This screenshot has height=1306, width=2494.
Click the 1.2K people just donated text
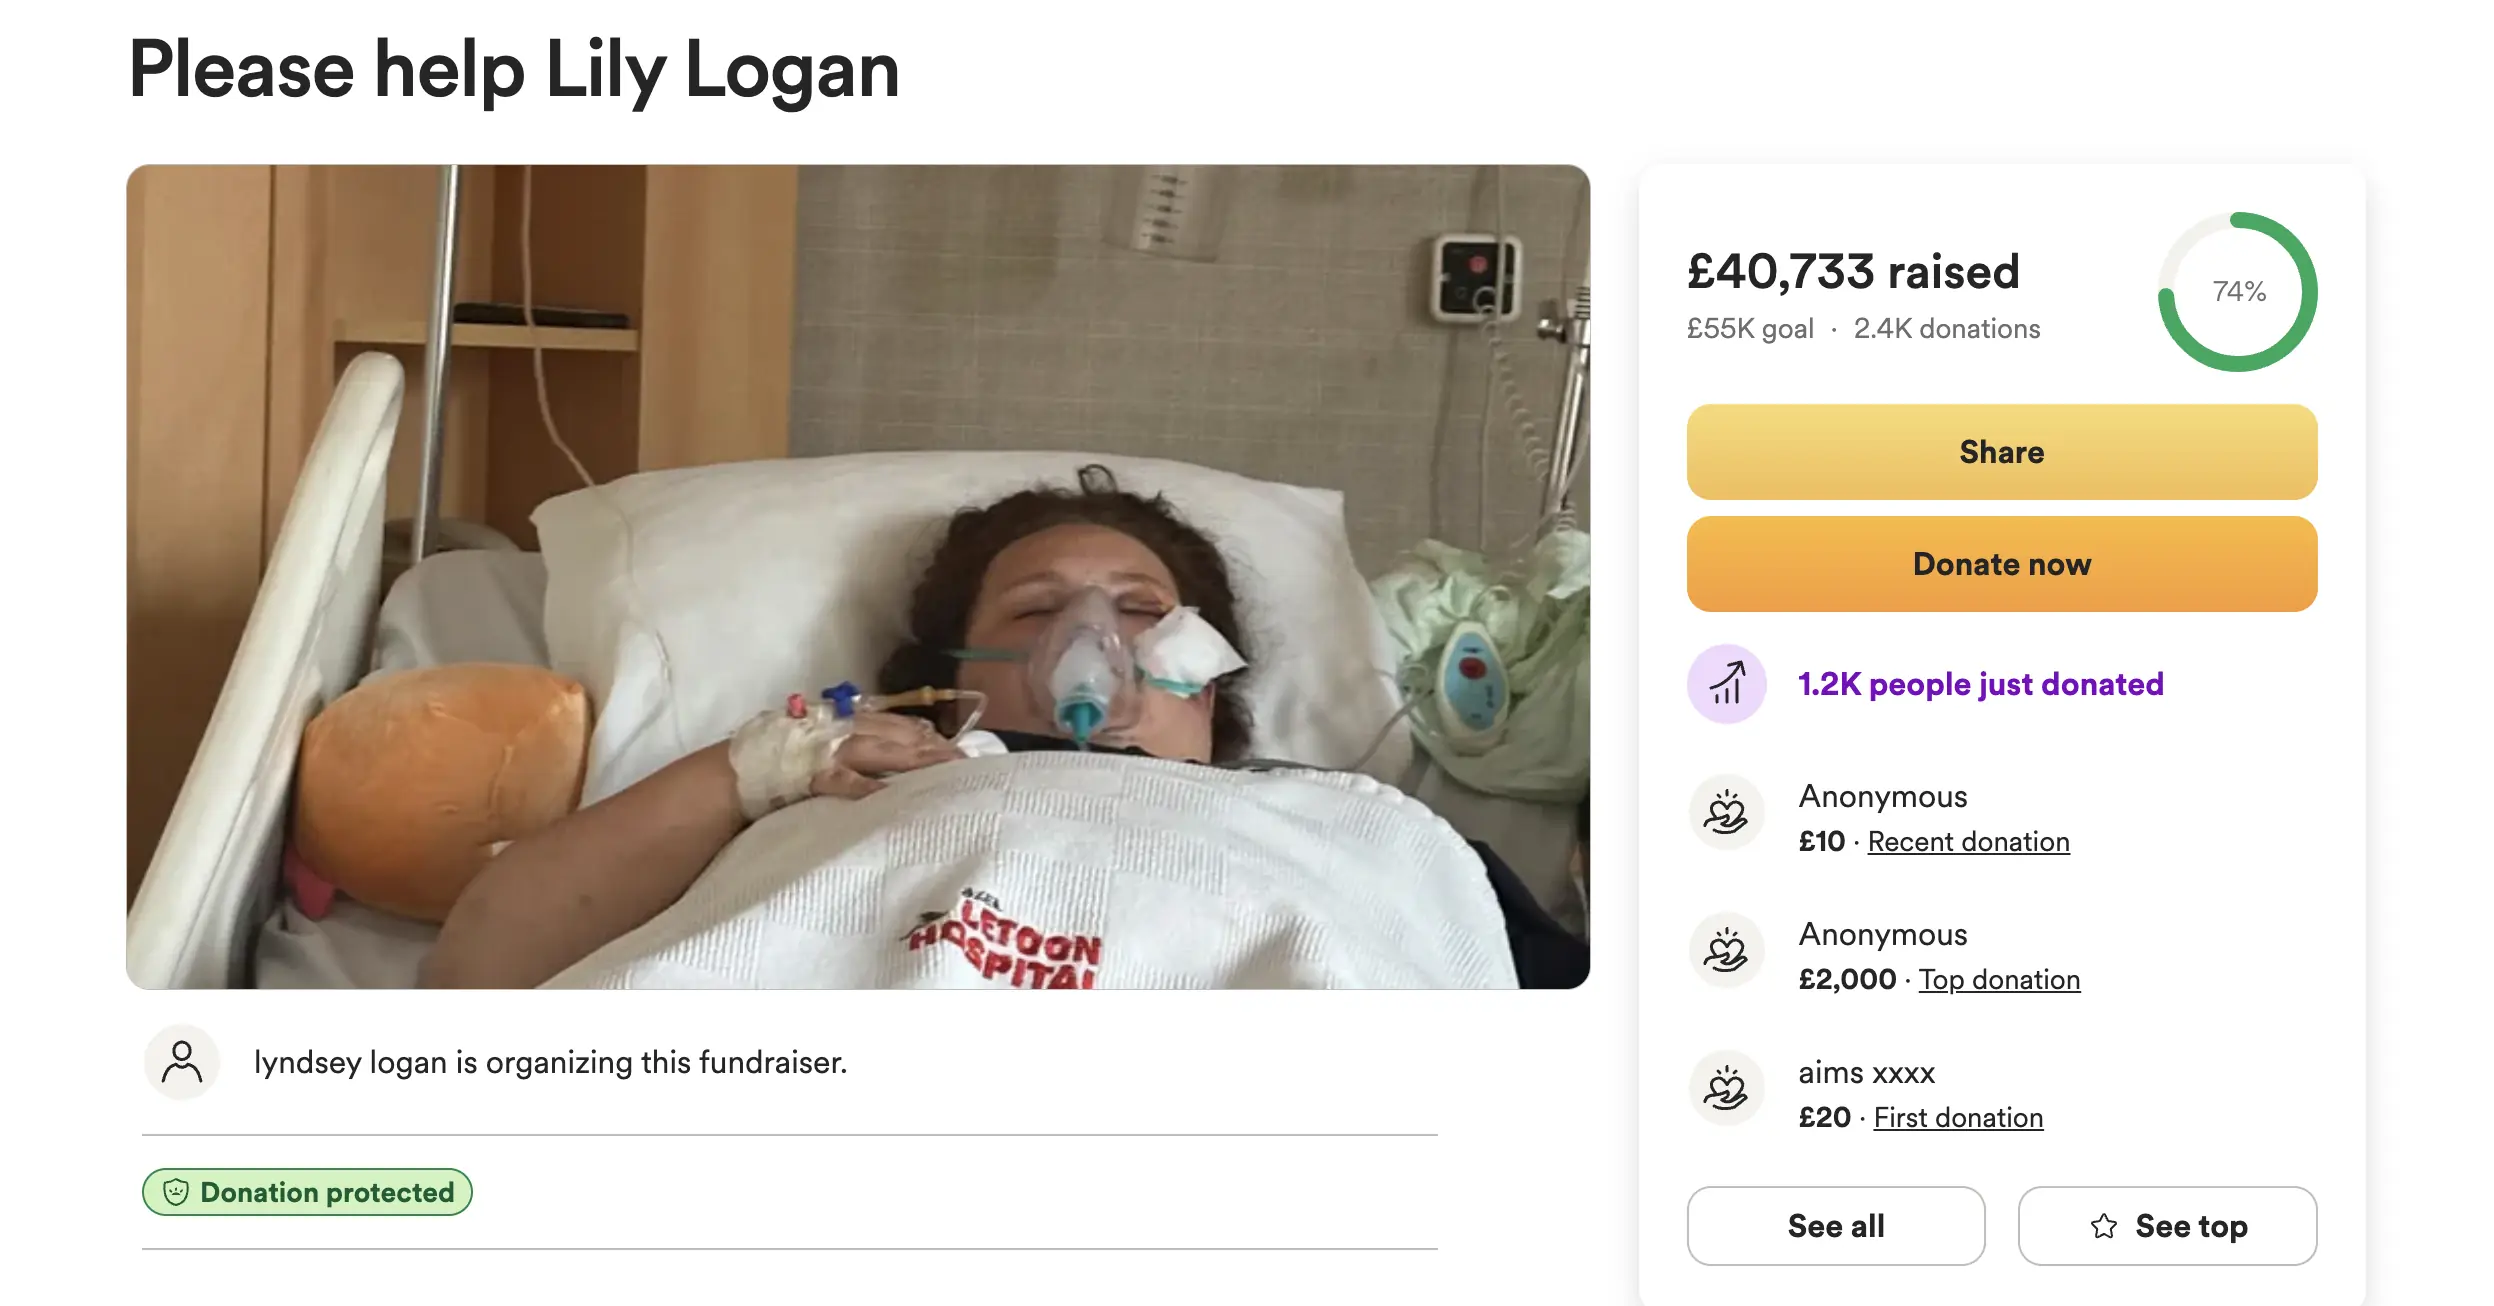click(1980, 684)
